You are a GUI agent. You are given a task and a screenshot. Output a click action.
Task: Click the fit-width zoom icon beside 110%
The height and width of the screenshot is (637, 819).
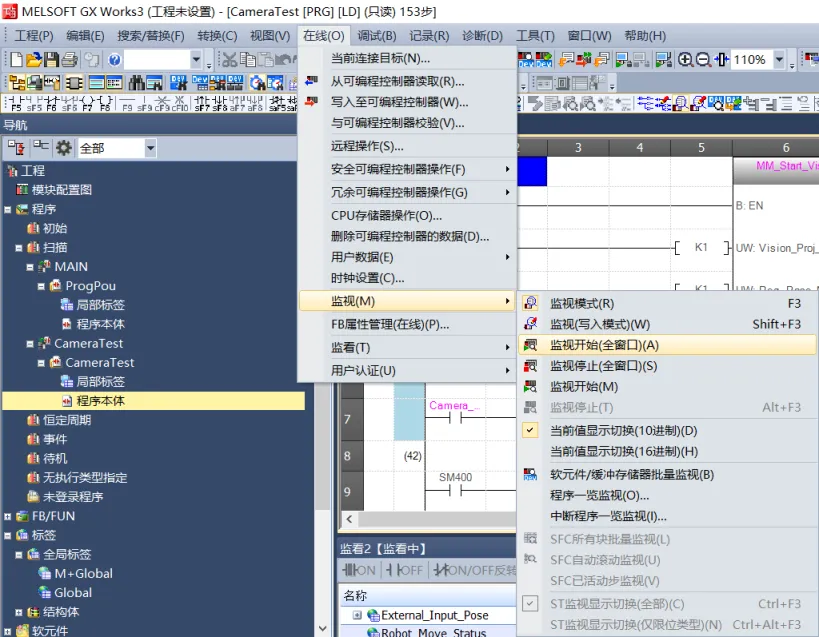click(721, 60)
